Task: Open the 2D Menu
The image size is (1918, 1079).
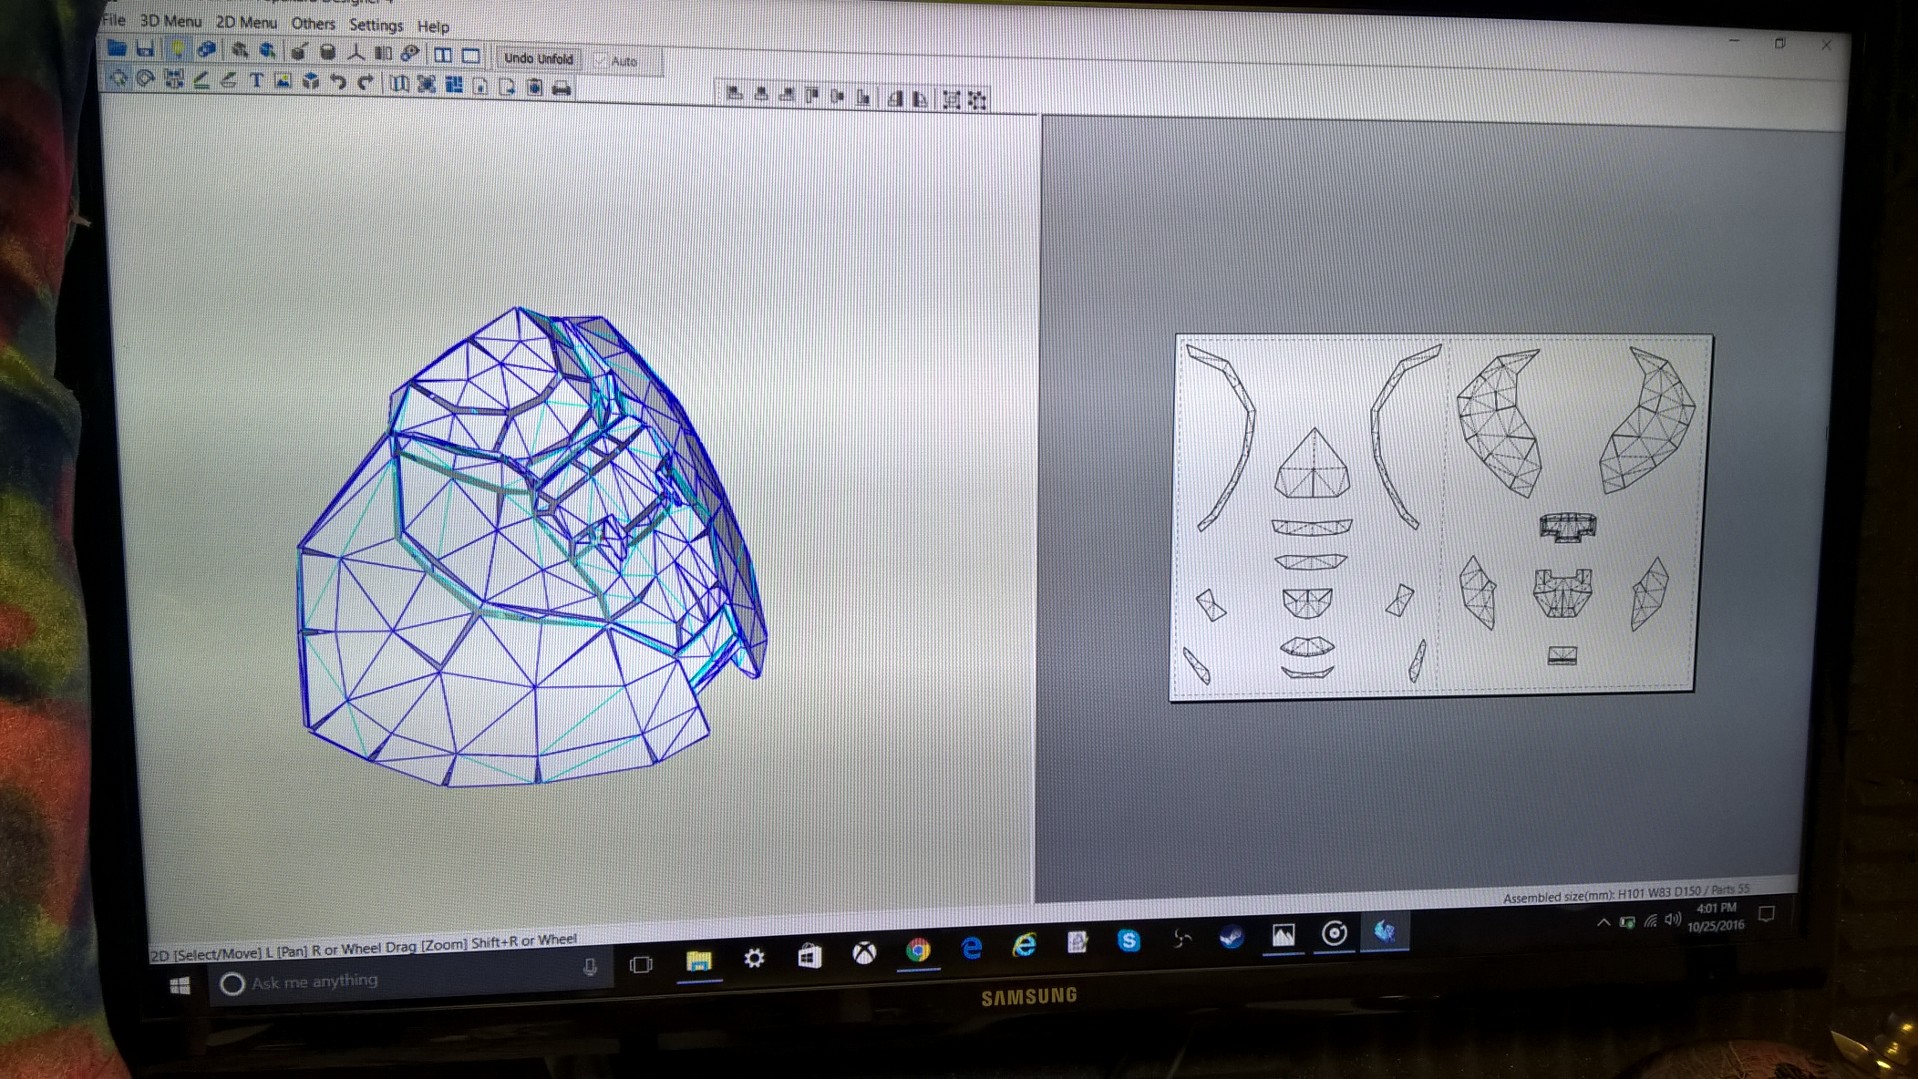Action: pos(246,22)
